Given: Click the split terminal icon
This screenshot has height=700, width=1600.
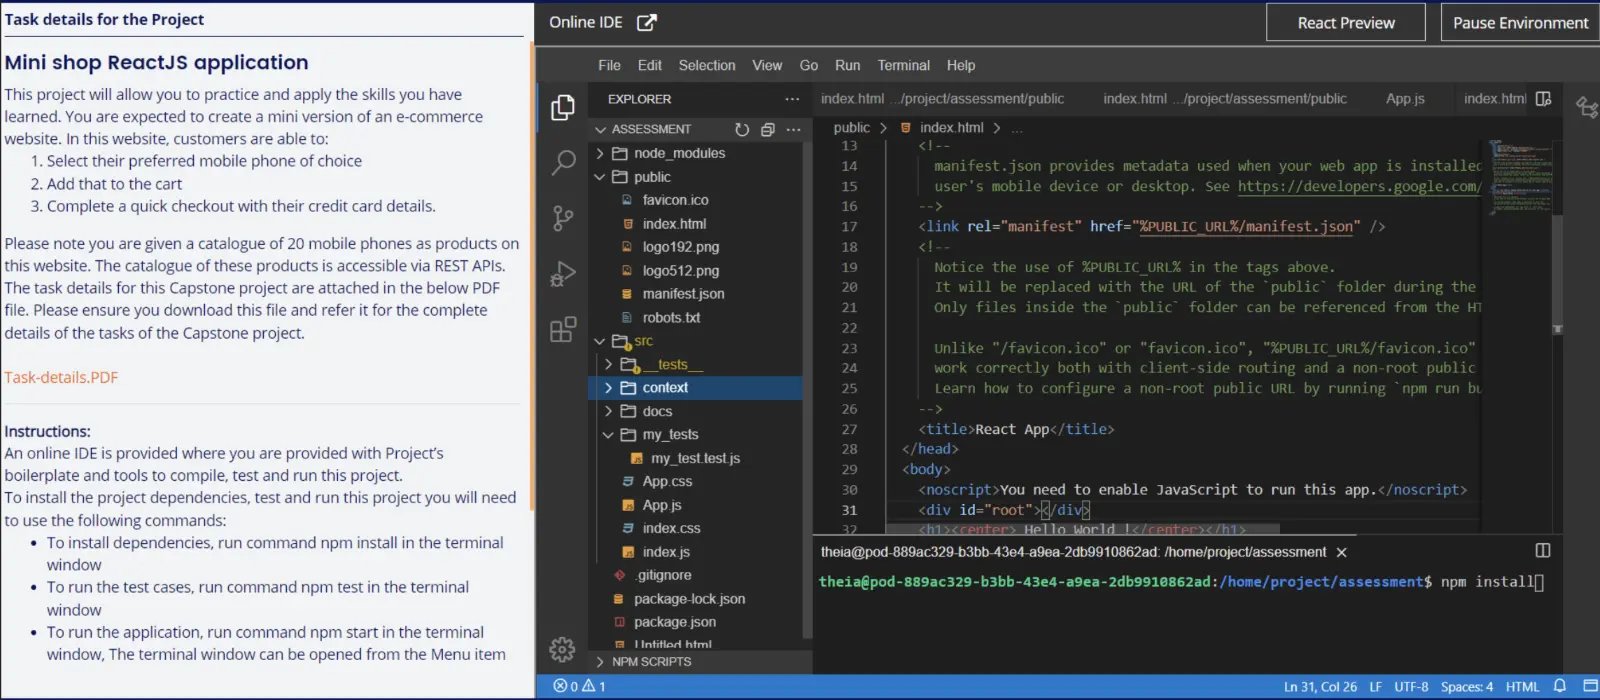Looking at the screenshot, I should click(x=1543, y=551).
